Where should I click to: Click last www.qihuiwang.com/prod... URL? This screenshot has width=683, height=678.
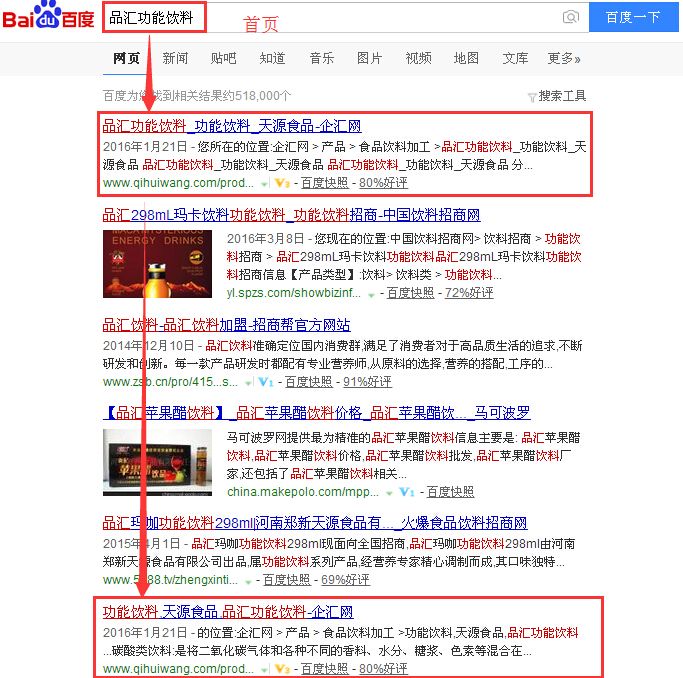178,668
